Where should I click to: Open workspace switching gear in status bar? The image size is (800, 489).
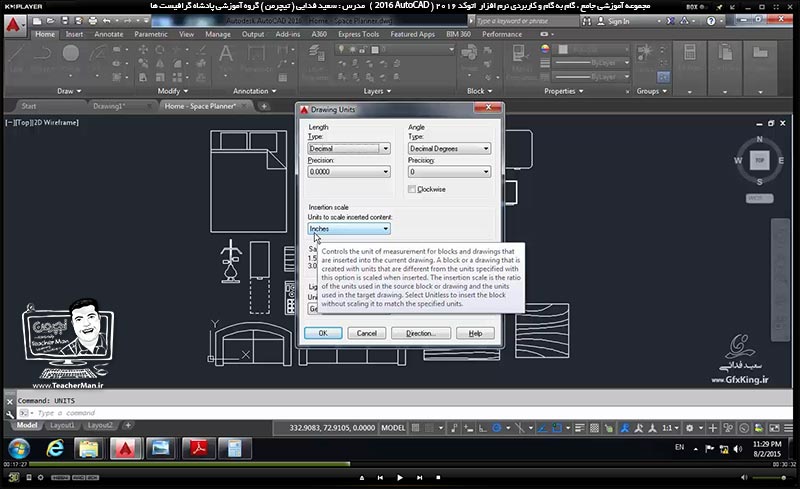coord(690,428)
